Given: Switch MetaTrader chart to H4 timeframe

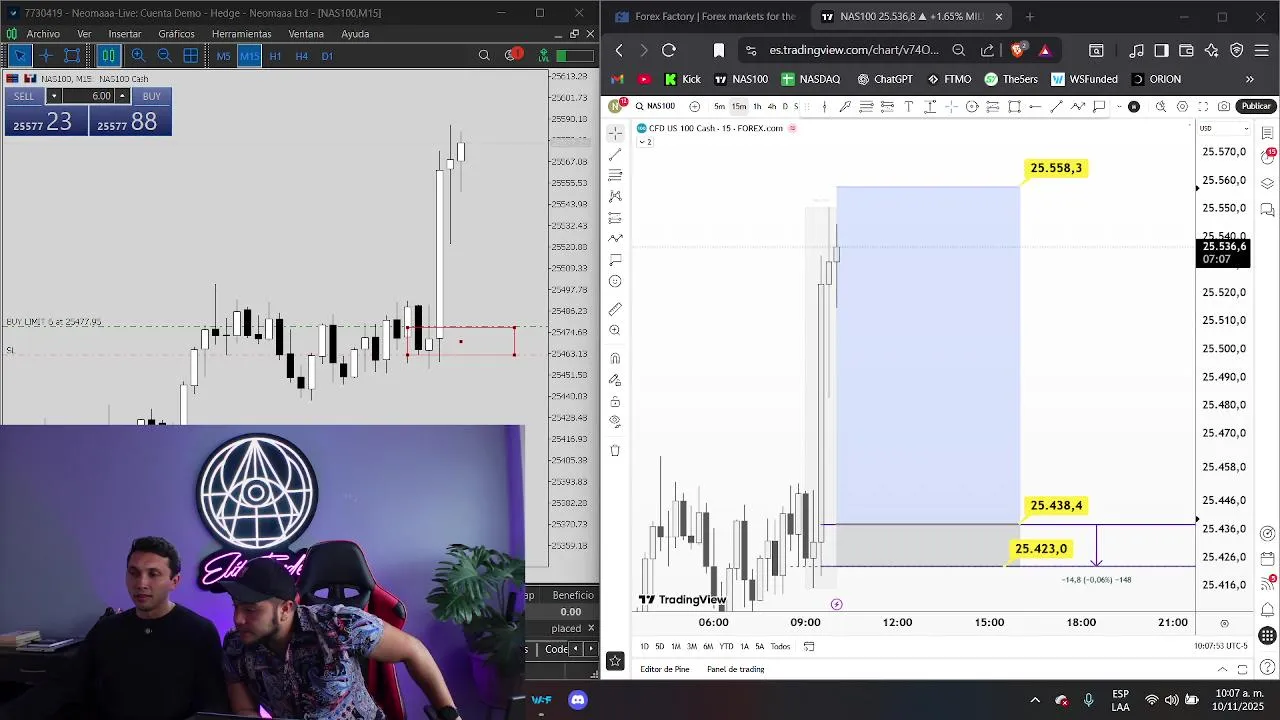Looking at the screenshot, I should tap(301, 56).
